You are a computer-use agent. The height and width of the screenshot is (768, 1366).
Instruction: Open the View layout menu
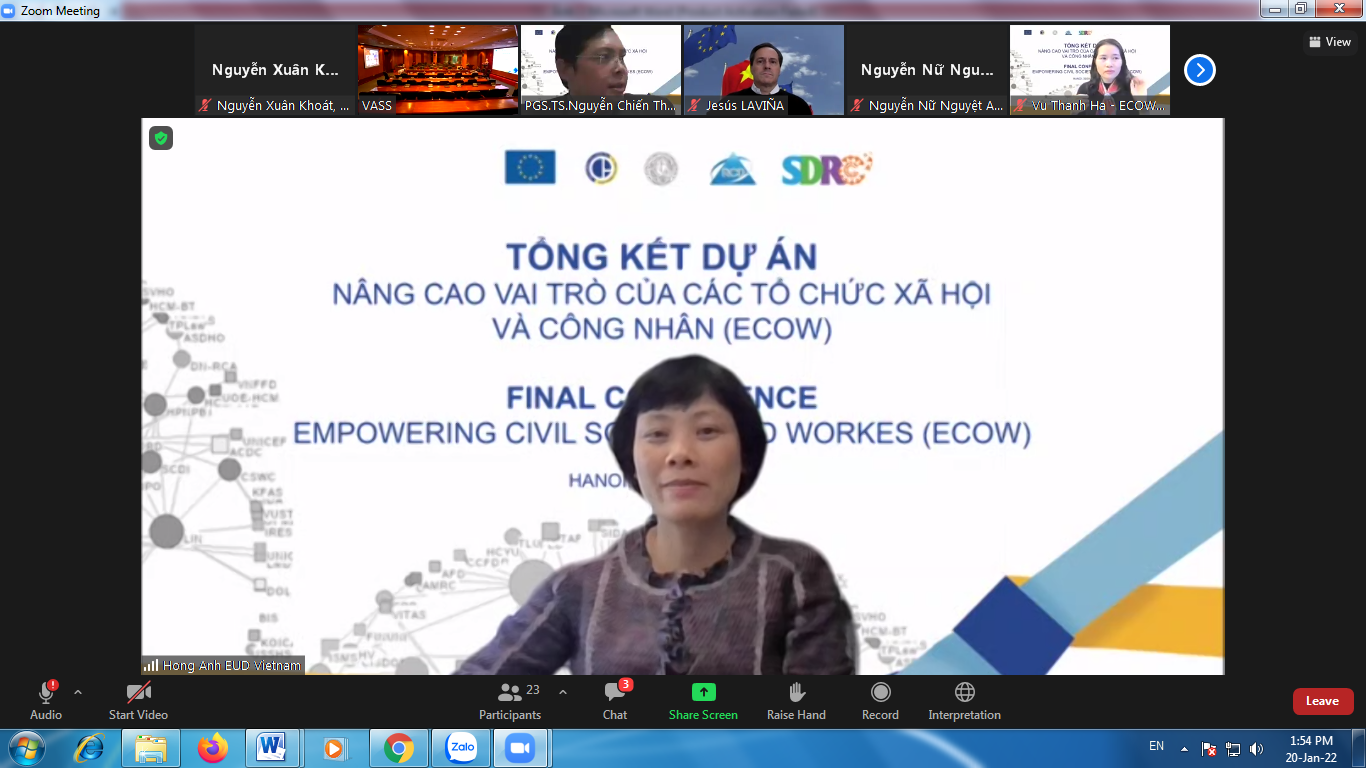[1330, 42]
